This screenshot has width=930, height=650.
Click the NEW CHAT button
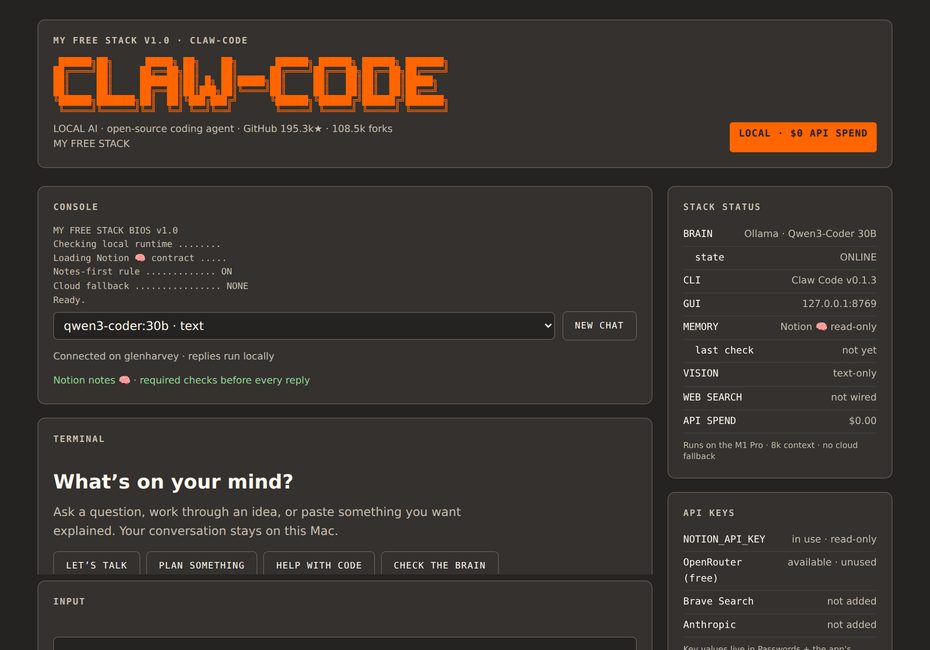(599, 326)
